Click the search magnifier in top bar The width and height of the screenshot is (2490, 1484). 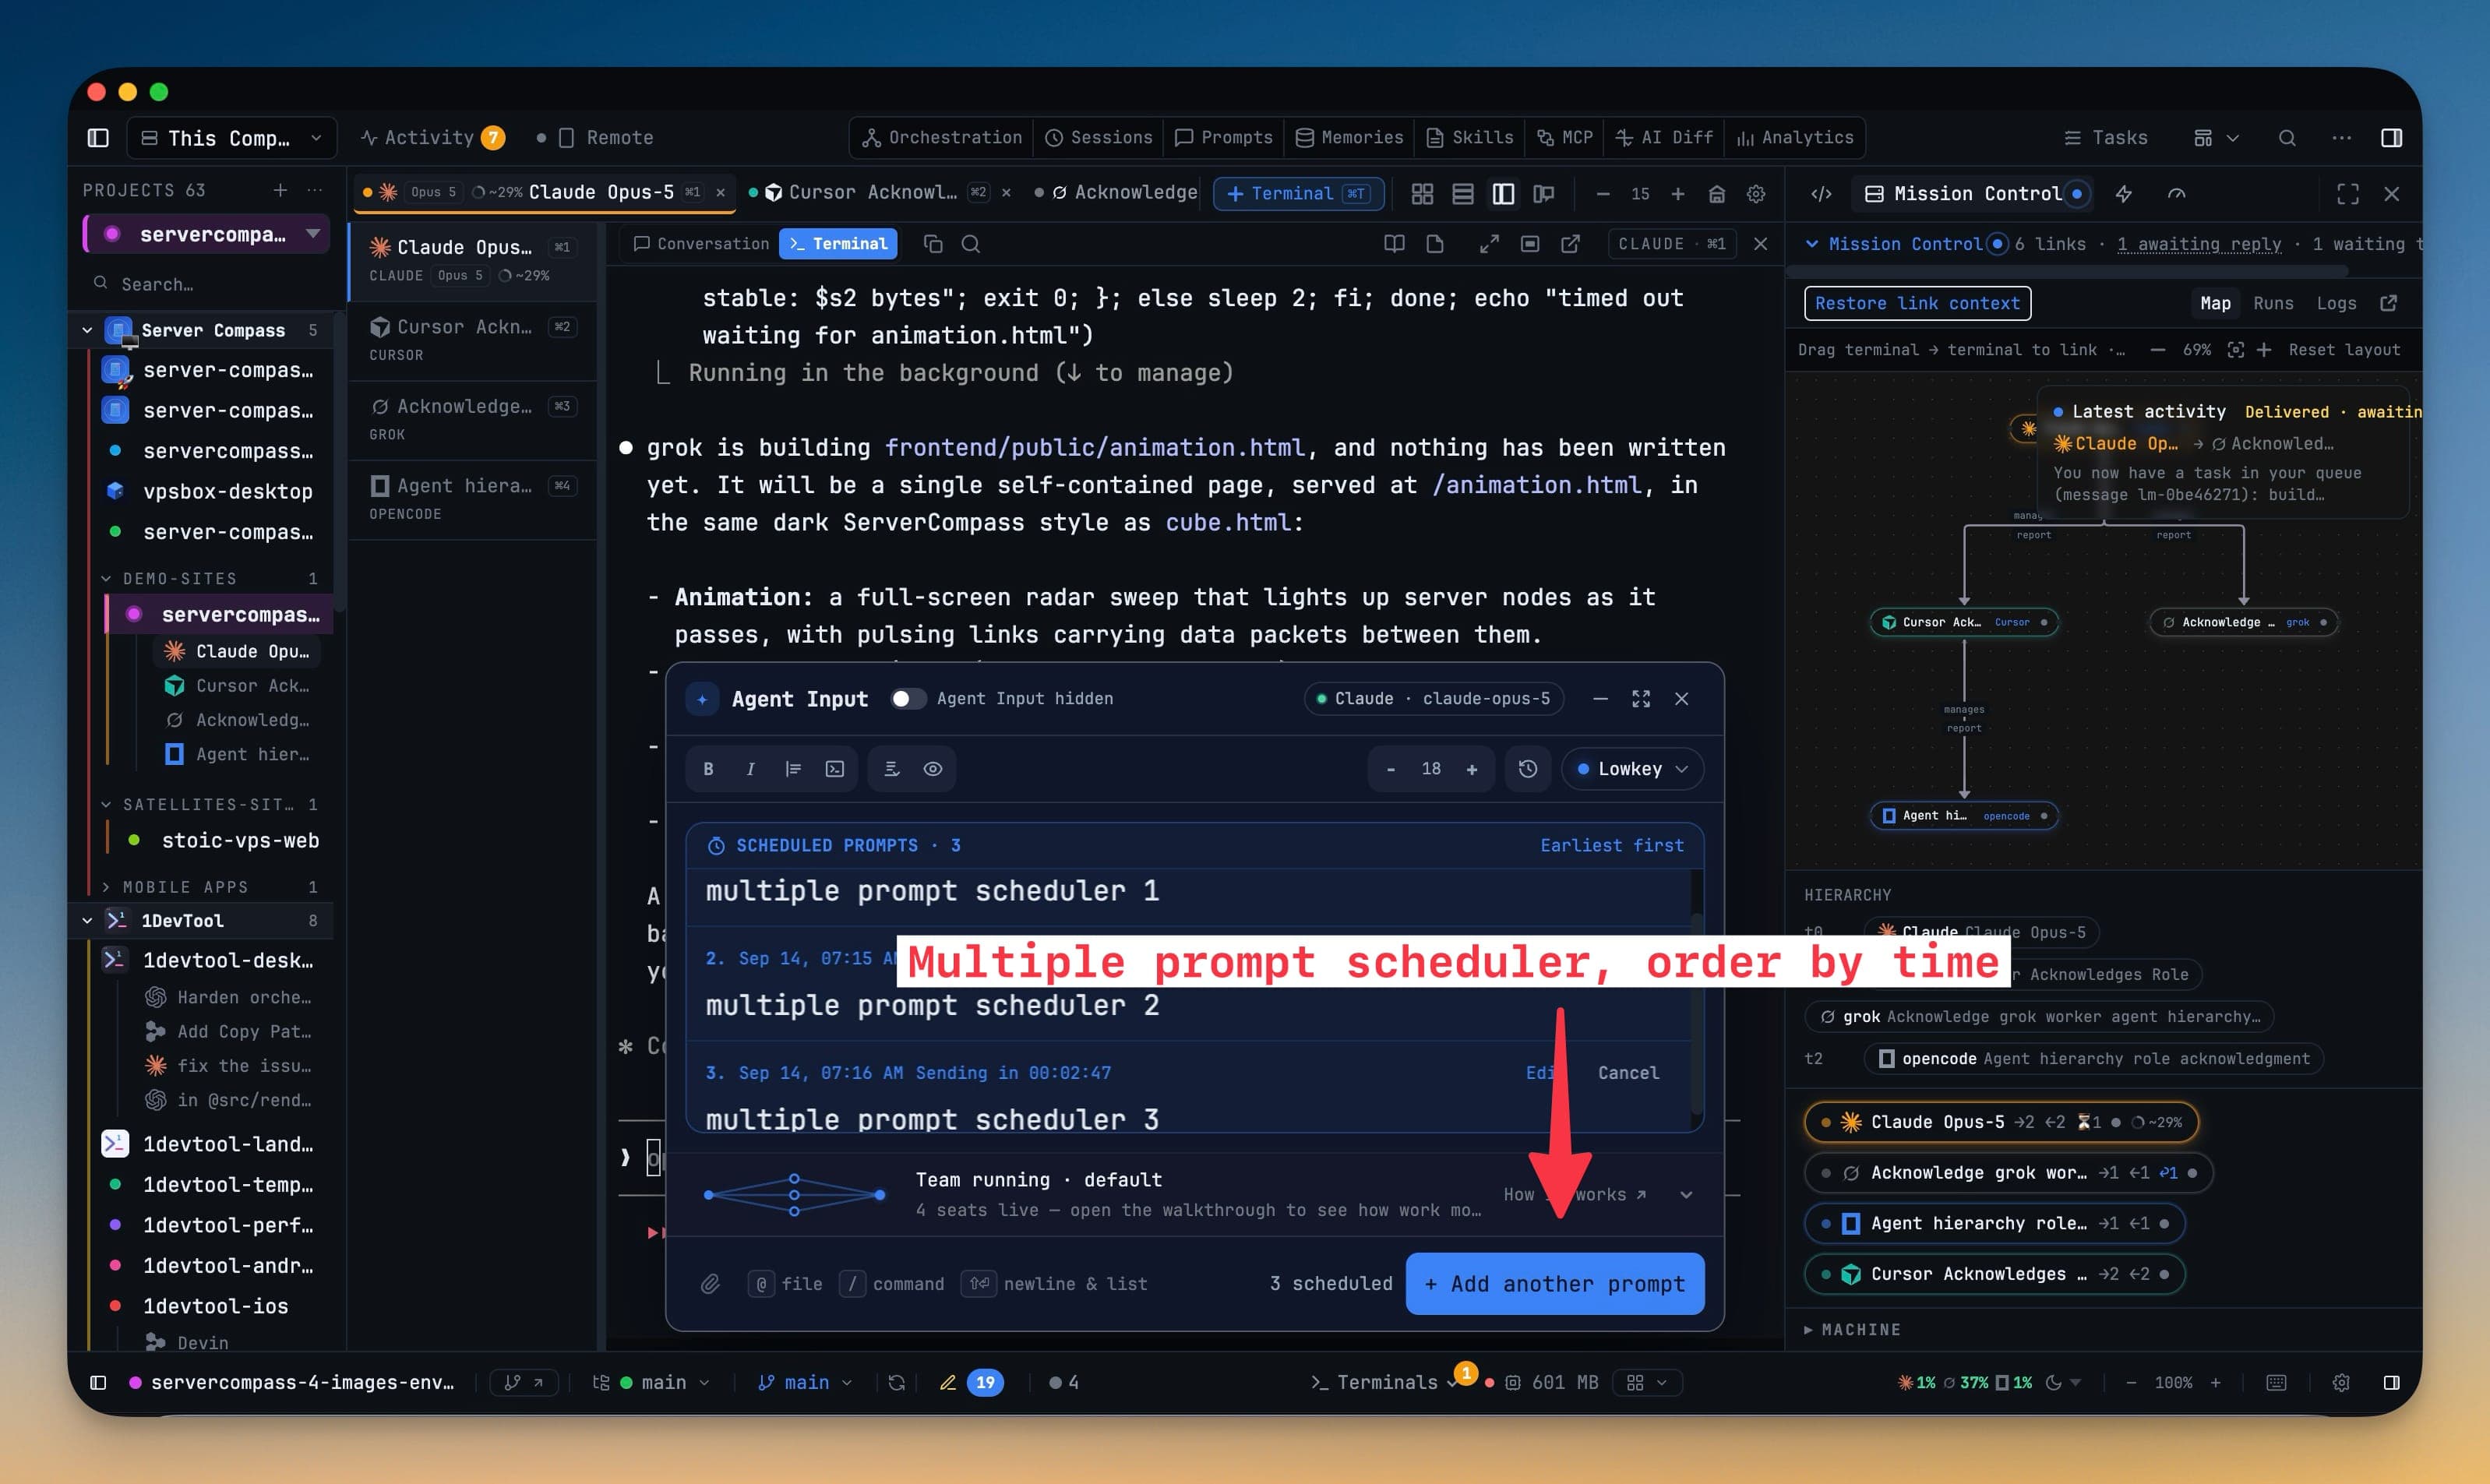click(x=2287, y=138)
